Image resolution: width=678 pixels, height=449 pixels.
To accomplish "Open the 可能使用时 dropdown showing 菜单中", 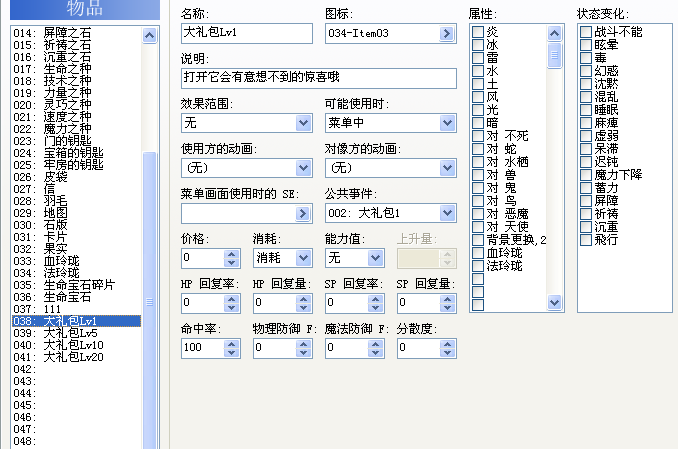I will pyautogui.click(x=448, y=123).
